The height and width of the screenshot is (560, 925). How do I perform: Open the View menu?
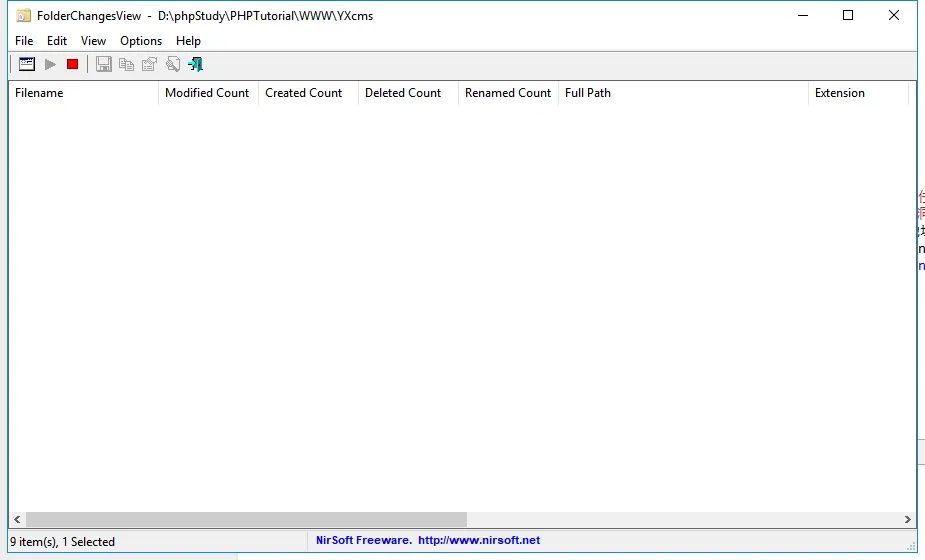[93, 41]
